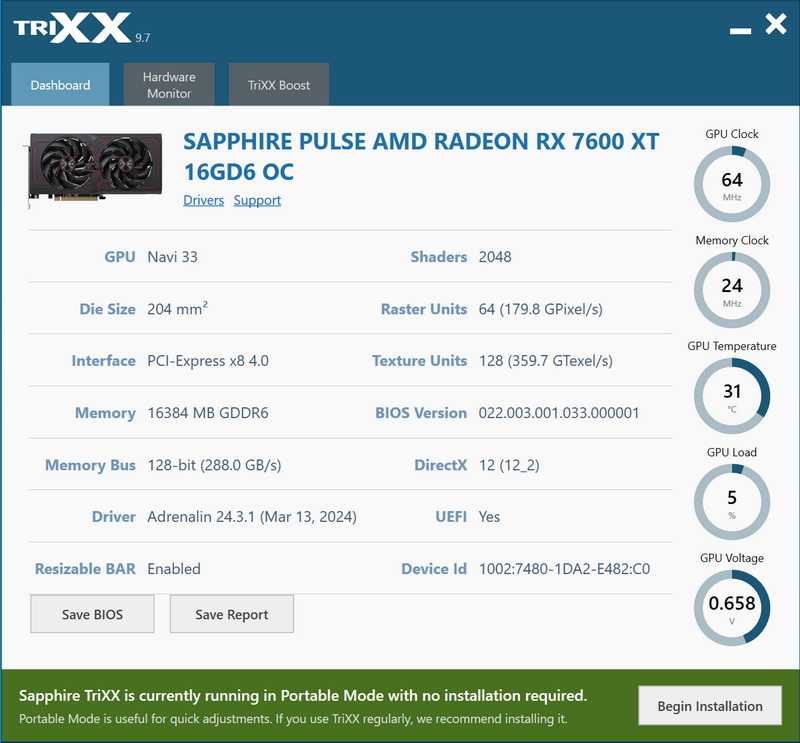This screenshot has width=800, height=743.
Task: Click the Device Id label
Action: click(x=434, y=569)
